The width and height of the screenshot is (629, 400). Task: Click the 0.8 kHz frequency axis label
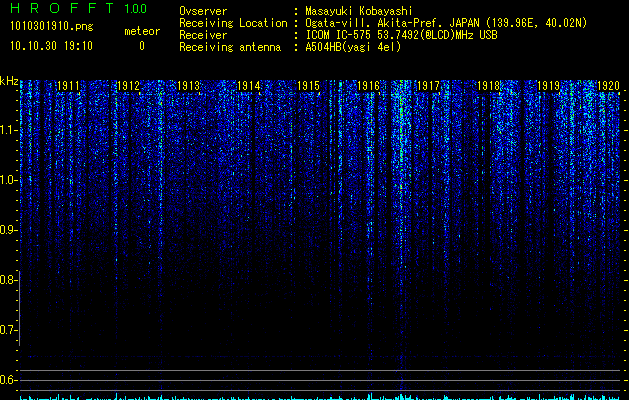point(7,280)
